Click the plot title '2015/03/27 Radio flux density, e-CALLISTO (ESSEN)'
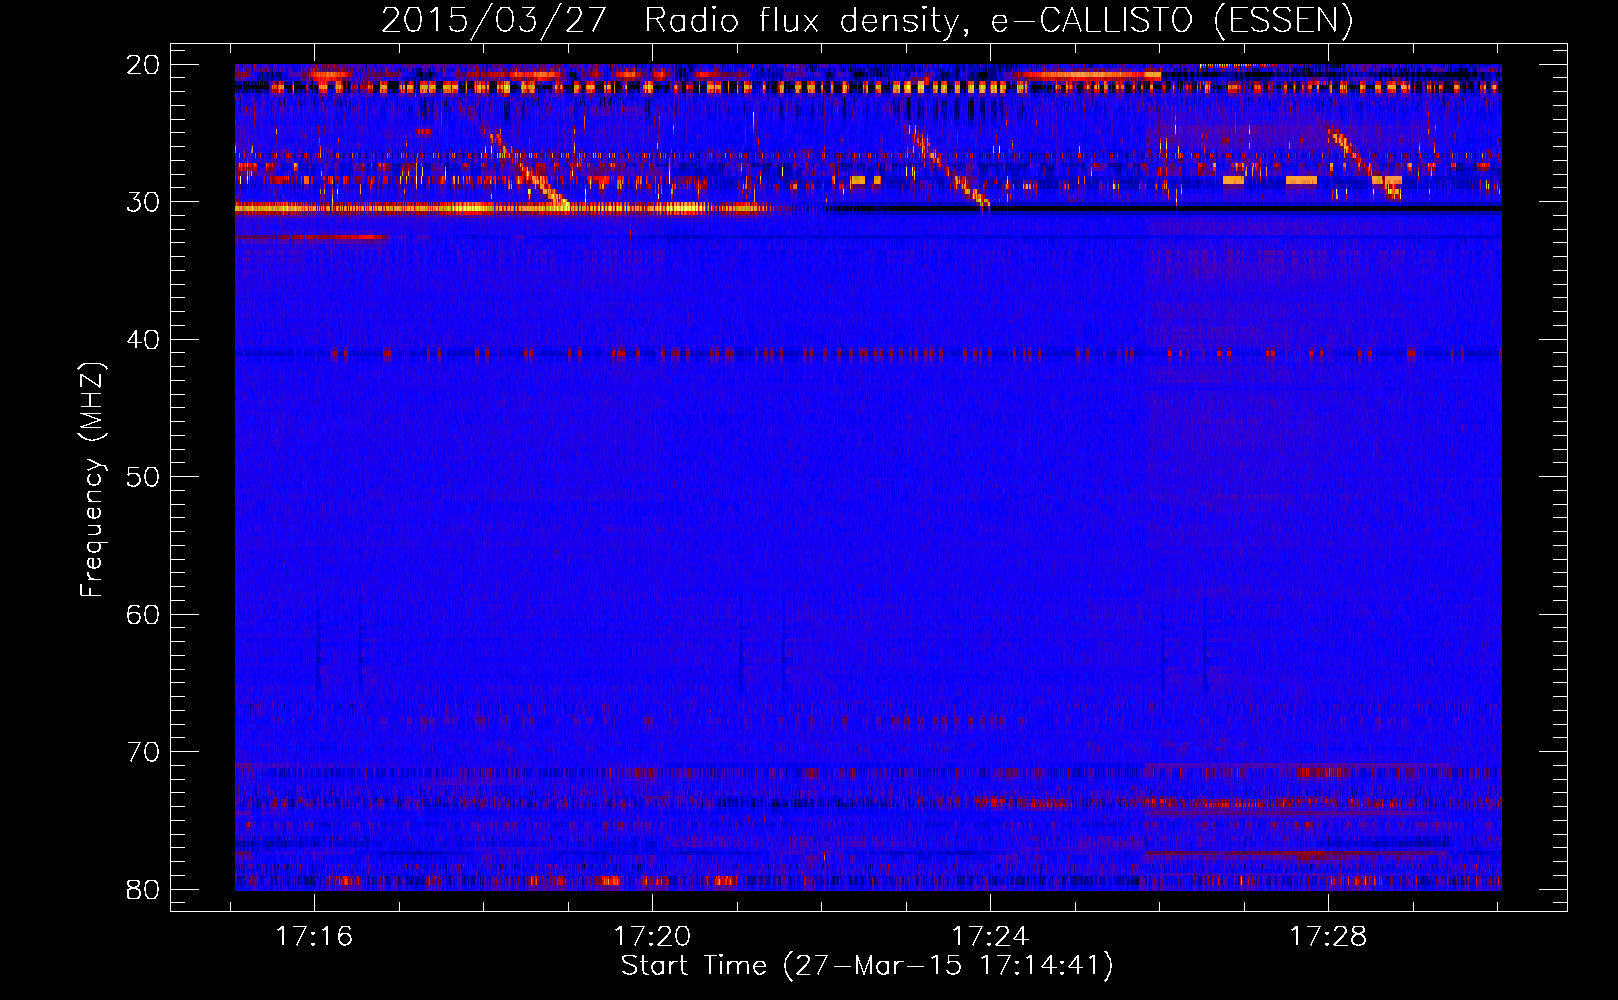The height and width of the screenshot is (1000, 1618). (867, 20)
